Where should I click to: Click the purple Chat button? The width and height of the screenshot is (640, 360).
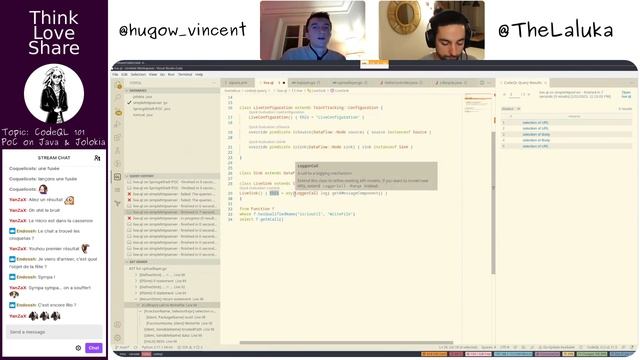pos(93,348)
